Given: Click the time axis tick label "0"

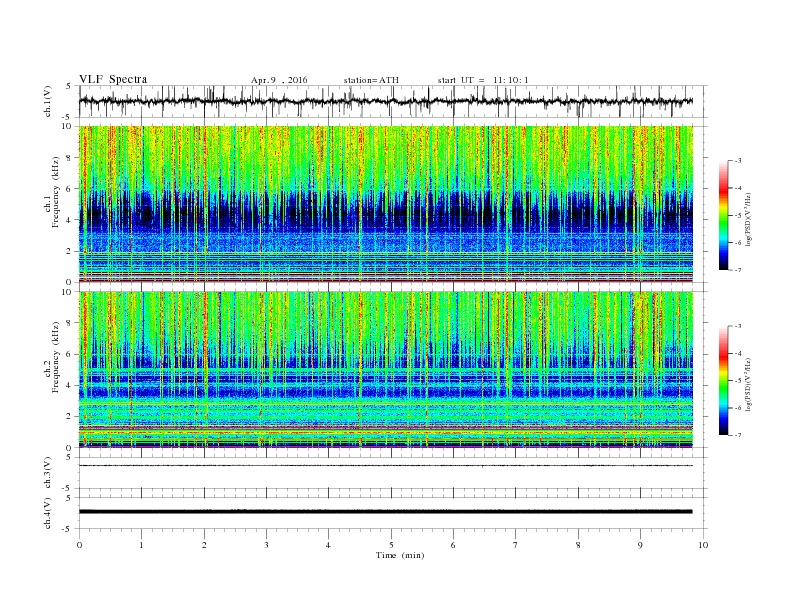Looking at the screenshot, I should coord(79,545).
